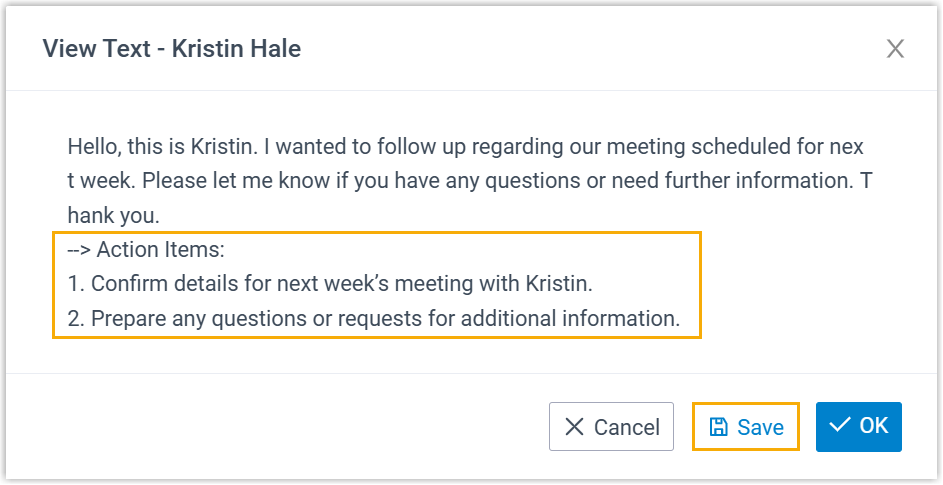Screen dimensions: 943x485
Task: Click the X icon inside Cancel
Action: (574, 427)
